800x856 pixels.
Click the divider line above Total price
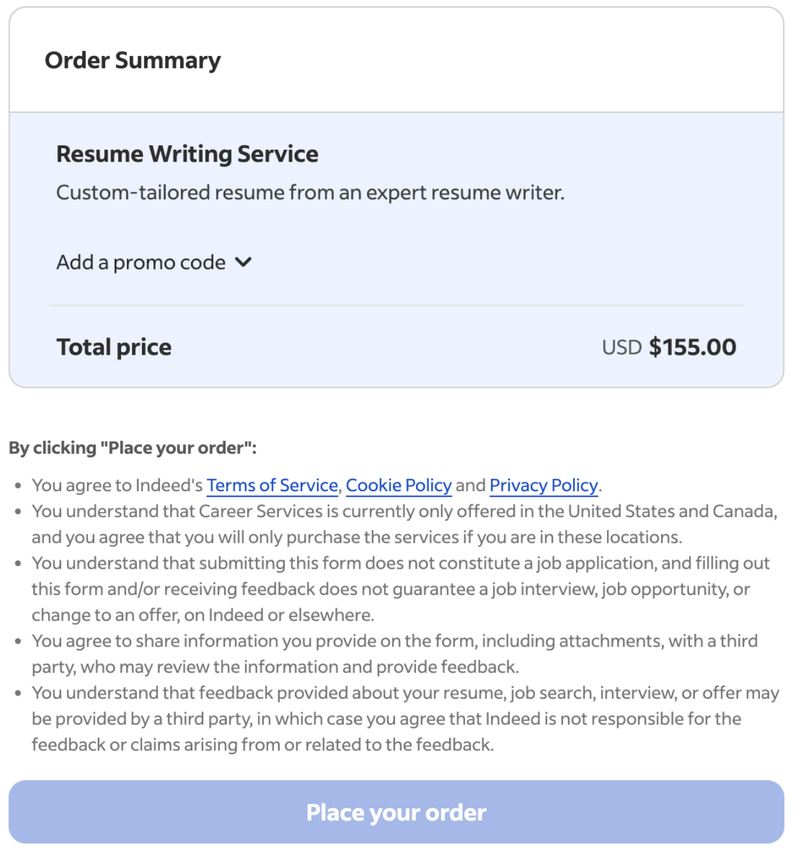pos(398,305)
